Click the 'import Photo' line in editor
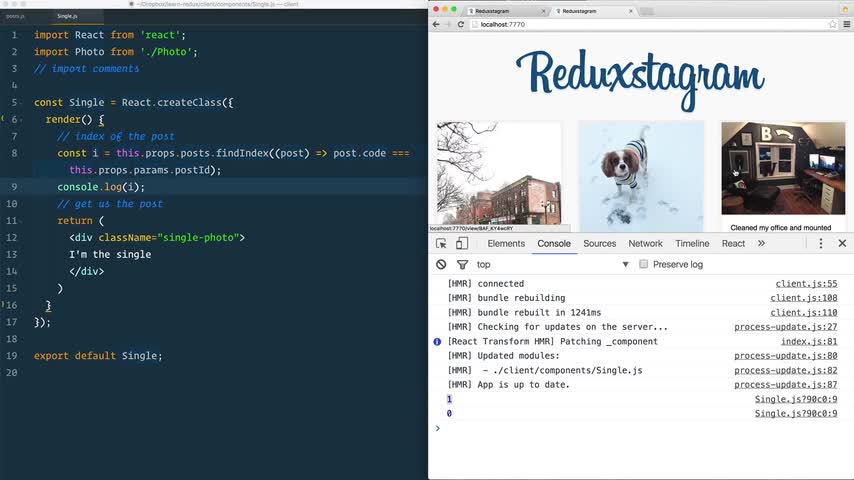This screenshot has width=854, height=480. pos(115,52)
